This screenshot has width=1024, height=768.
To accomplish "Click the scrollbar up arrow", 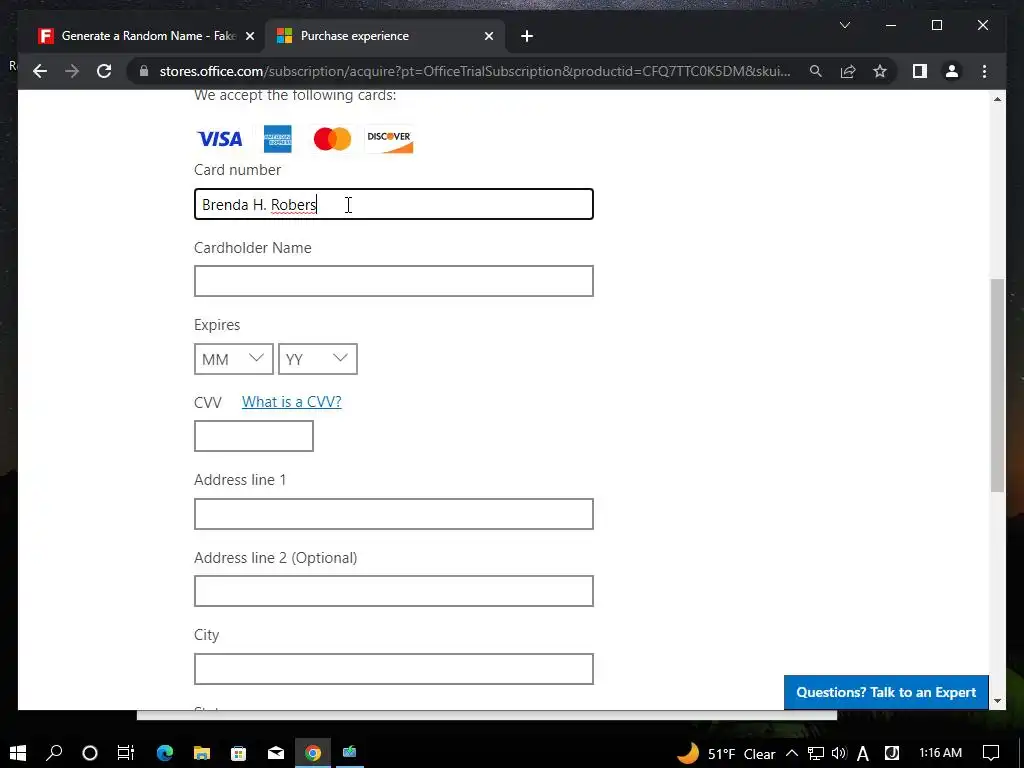I will (x=997, y=99).
